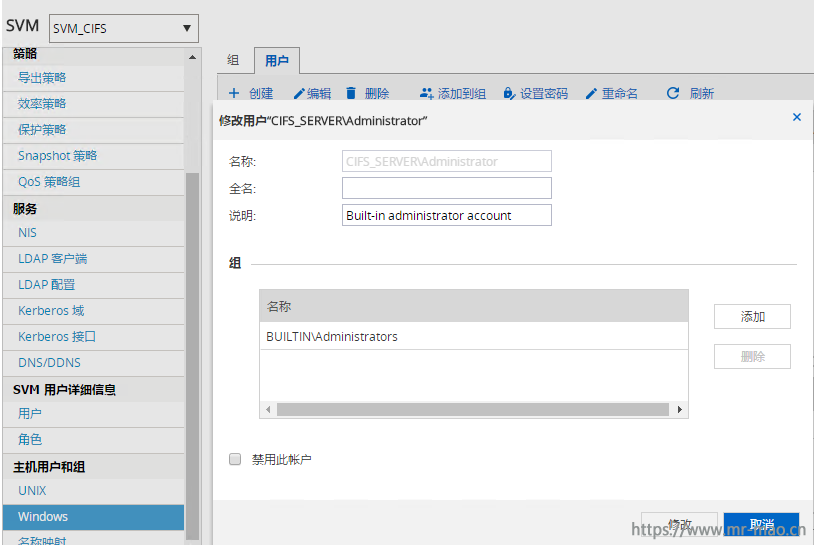Viewport: 814px width, 545px height.
Task: Open DNS/DDNS in sidebar
Action: (x=93, y=362)
